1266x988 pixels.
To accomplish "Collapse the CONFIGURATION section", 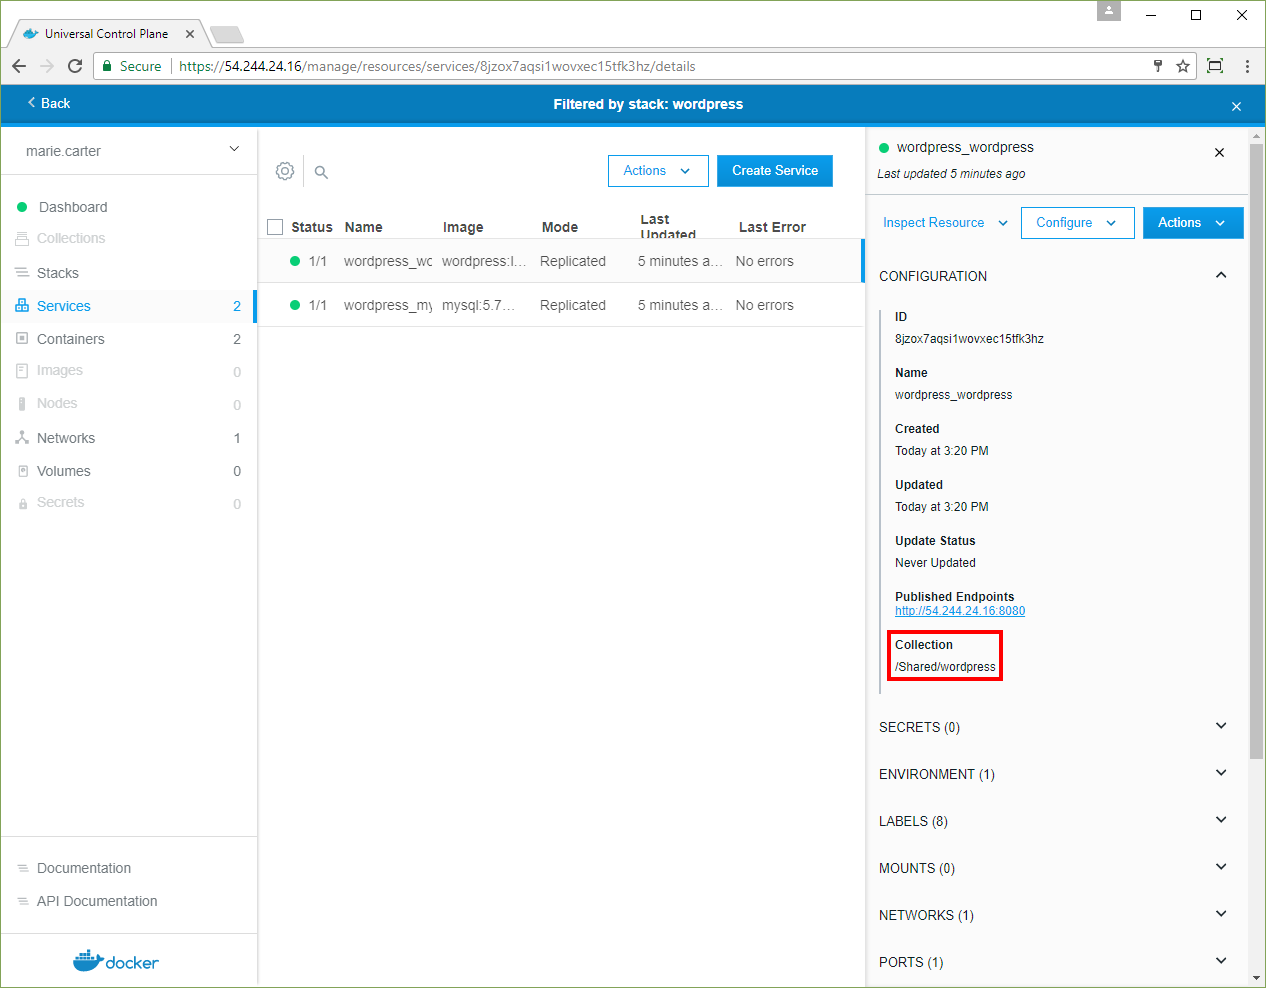I will pyautogui.click(x=1220, y=275).
